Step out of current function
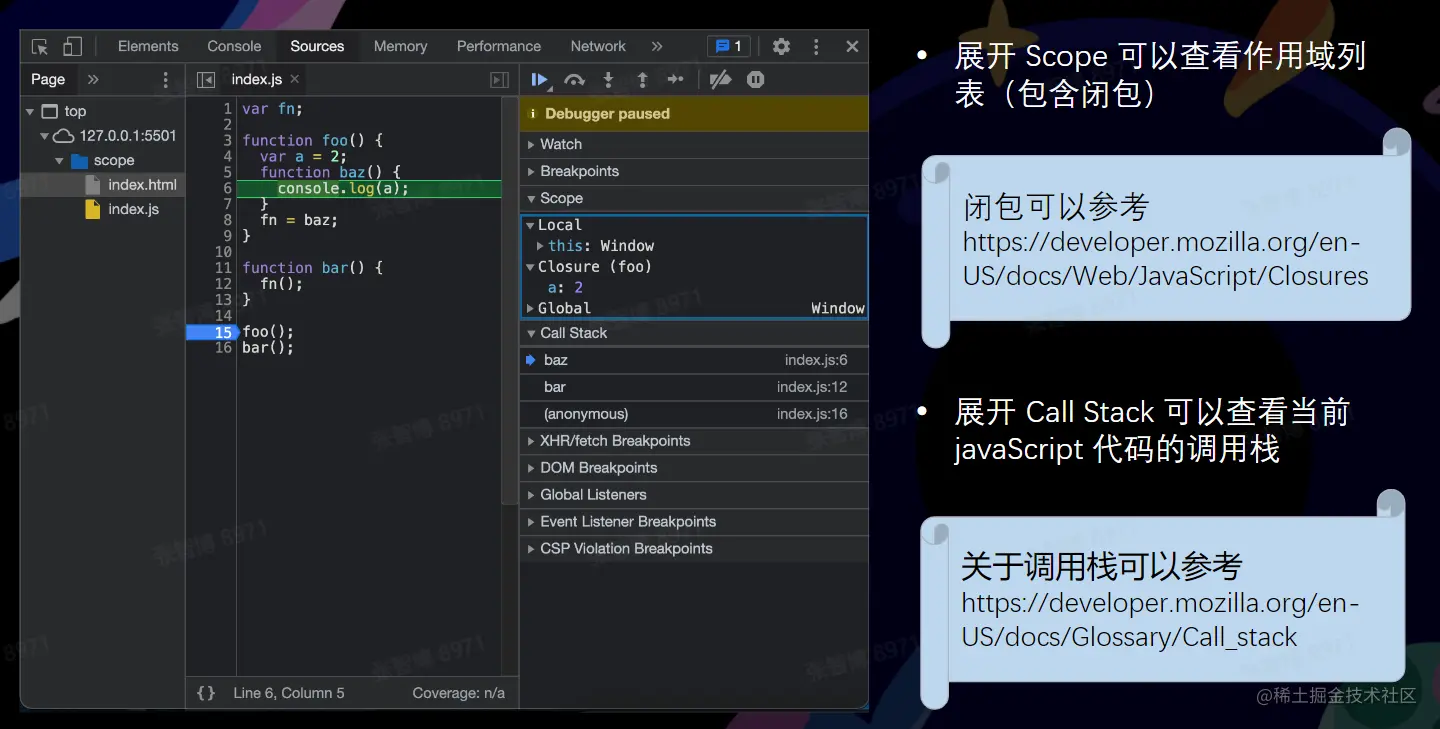Image resolution: width=1440 pixels, height=729 pixels. pos(642,79)
